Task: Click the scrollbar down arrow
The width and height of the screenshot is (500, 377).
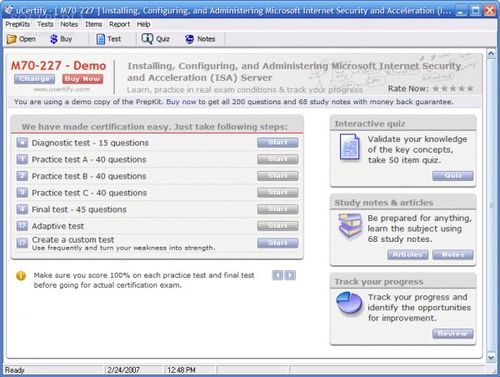Action: [x=491, y=357]
